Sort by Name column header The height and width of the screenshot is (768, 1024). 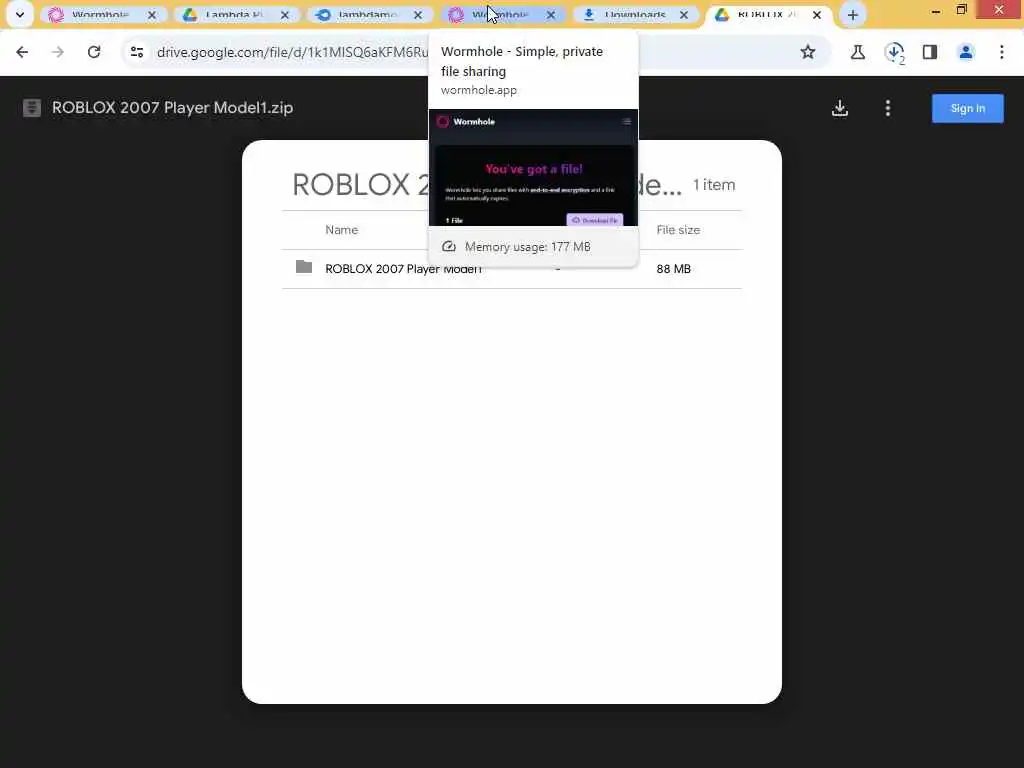tap(342, 230)
